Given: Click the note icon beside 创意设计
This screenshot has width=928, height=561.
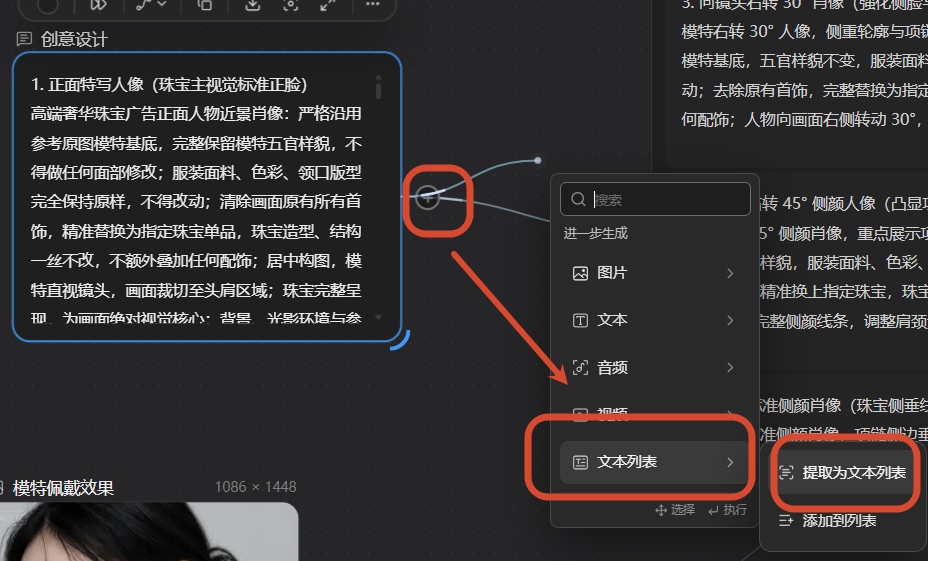Looking at the screenshot, I should pos(24,39).
